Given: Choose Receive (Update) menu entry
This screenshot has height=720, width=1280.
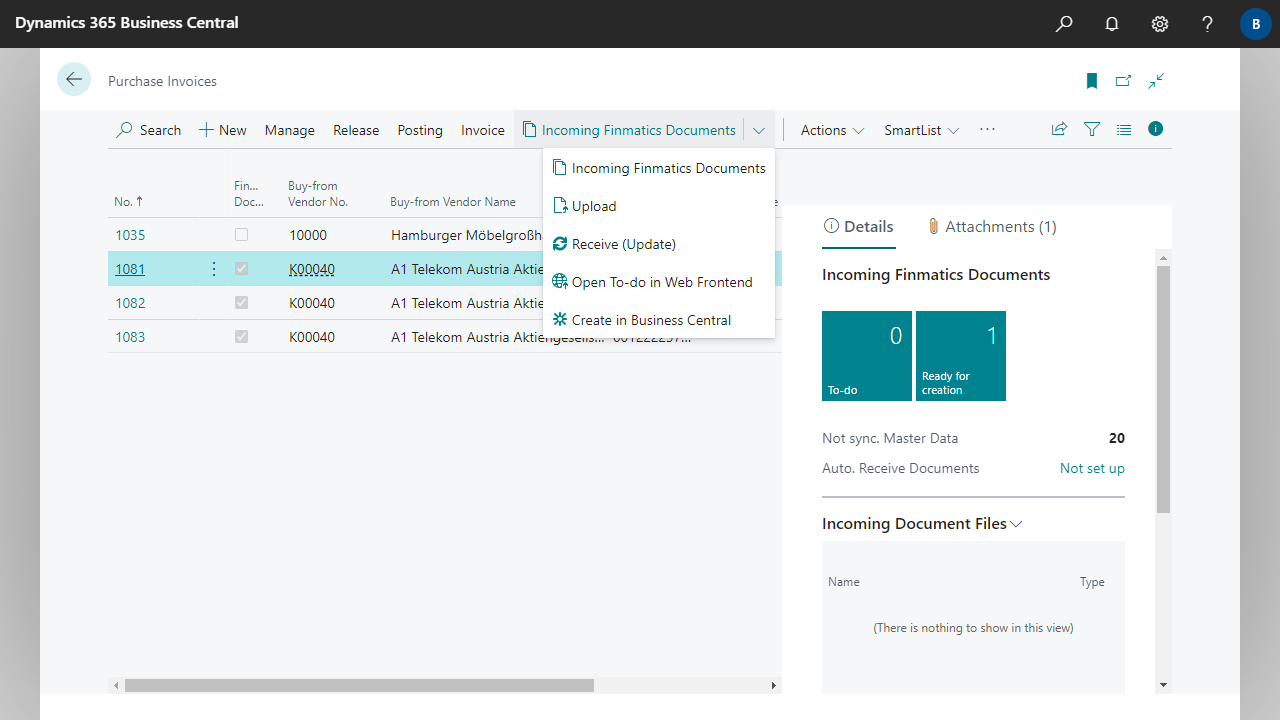Looking at the screenshot, I should 659,244.
